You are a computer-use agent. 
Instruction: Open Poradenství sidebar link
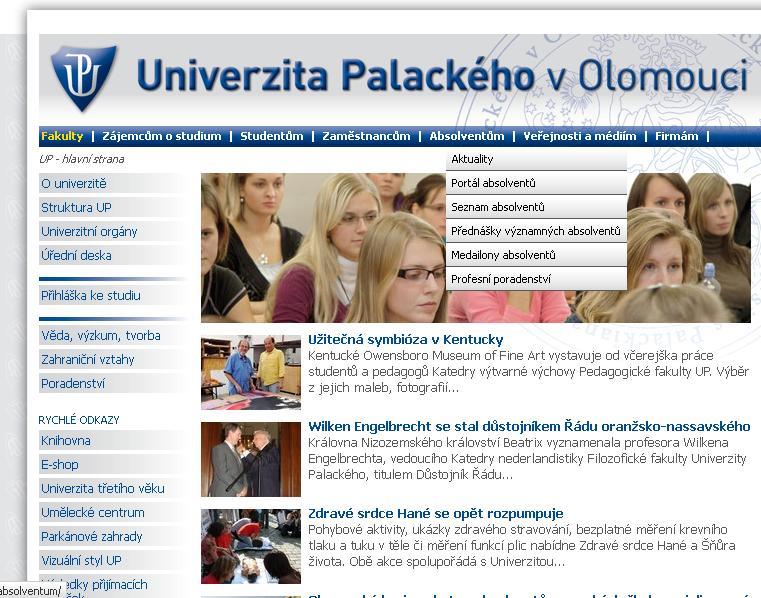pyautogui.click(x=112, y=383)
